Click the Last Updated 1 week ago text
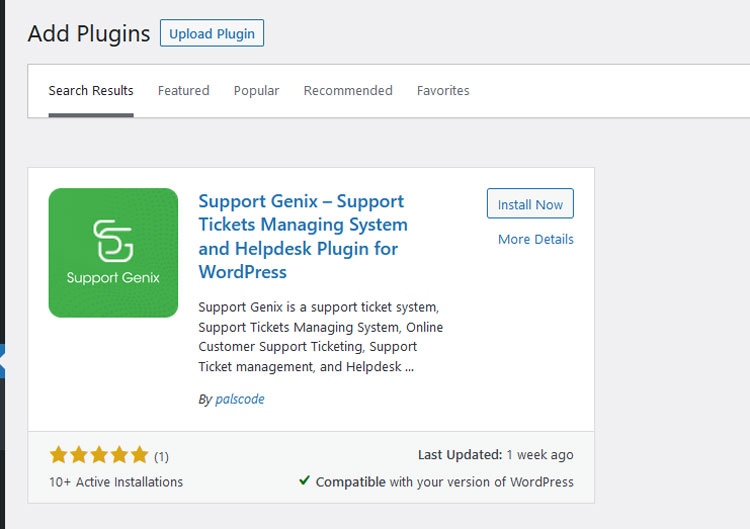The image size is (750, 529). tap(496, 454)
